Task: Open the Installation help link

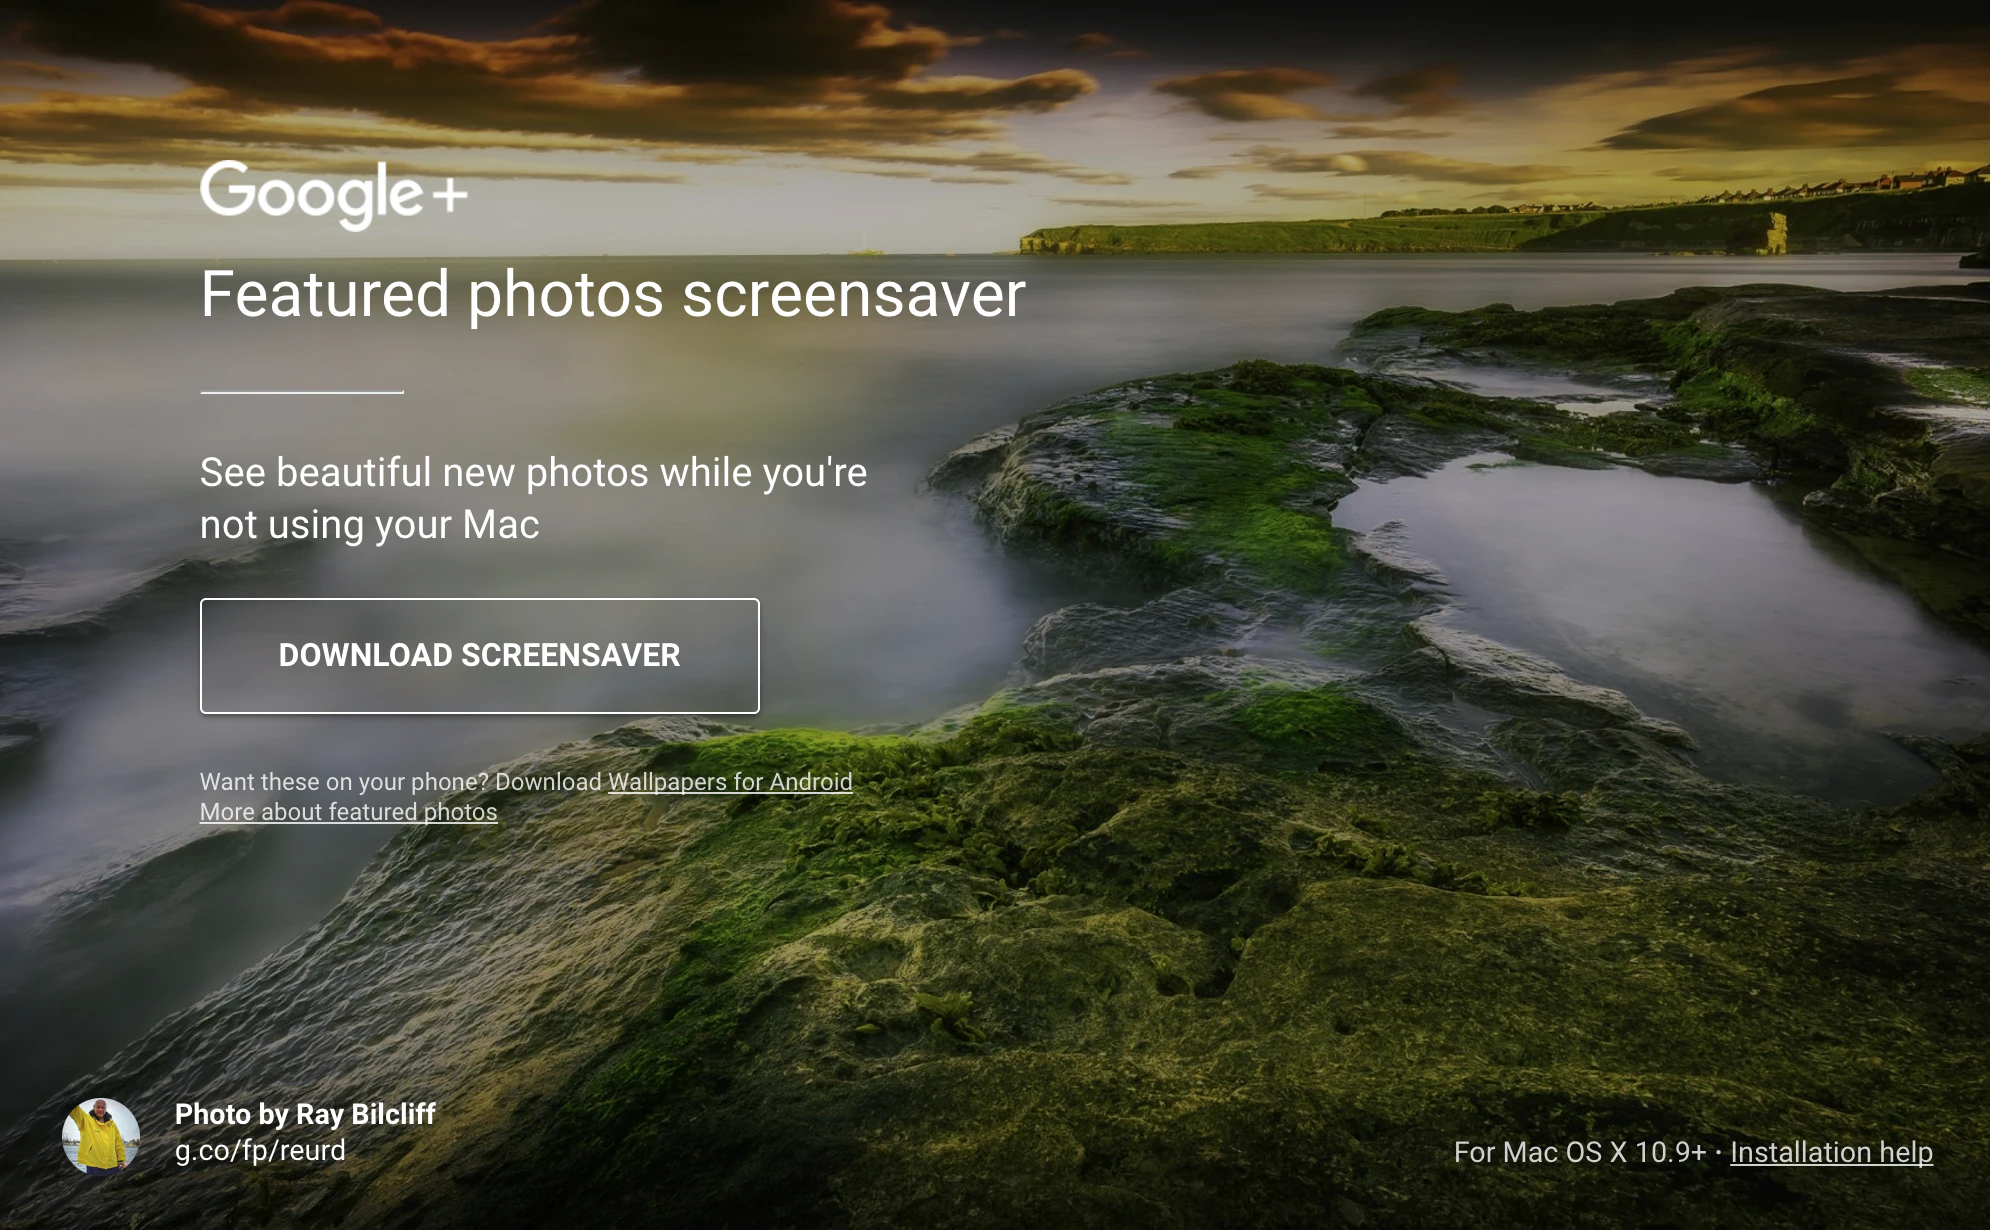Action: pyautogui.click(x=1831, y=1152)
